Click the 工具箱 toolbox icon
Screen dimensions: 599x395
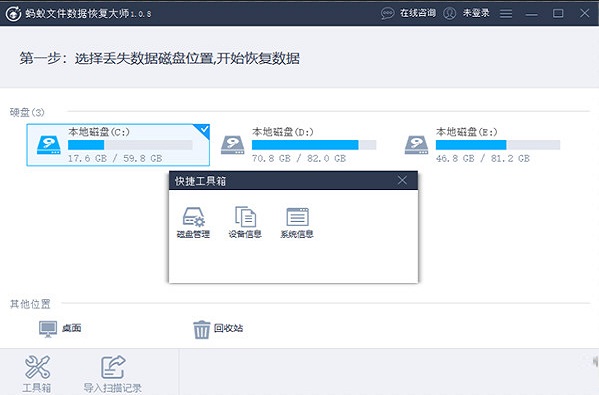[x=37, y=367]
